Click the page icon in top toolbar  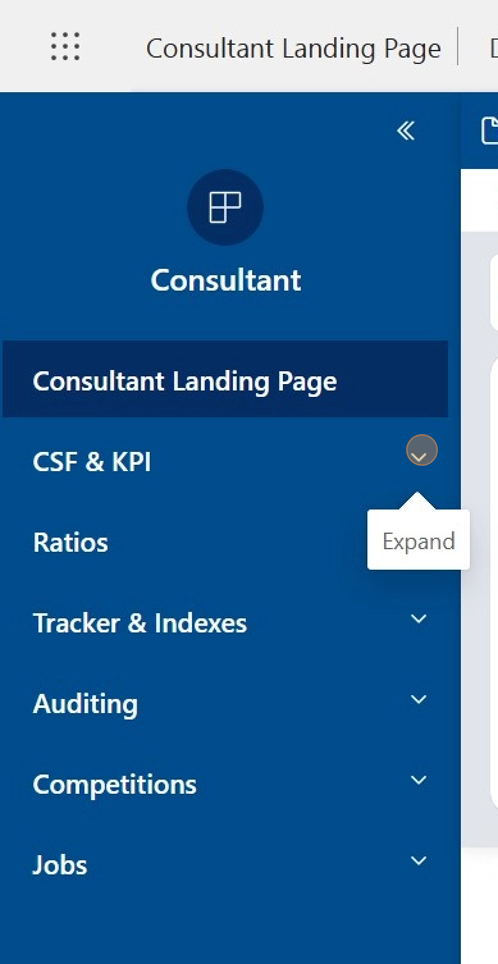(489, 130)
